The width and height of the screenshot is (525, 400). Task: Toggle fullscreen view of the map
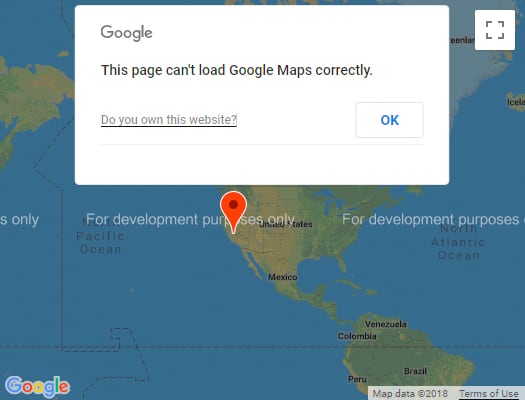pyautogui.click(x=495, y=30)
